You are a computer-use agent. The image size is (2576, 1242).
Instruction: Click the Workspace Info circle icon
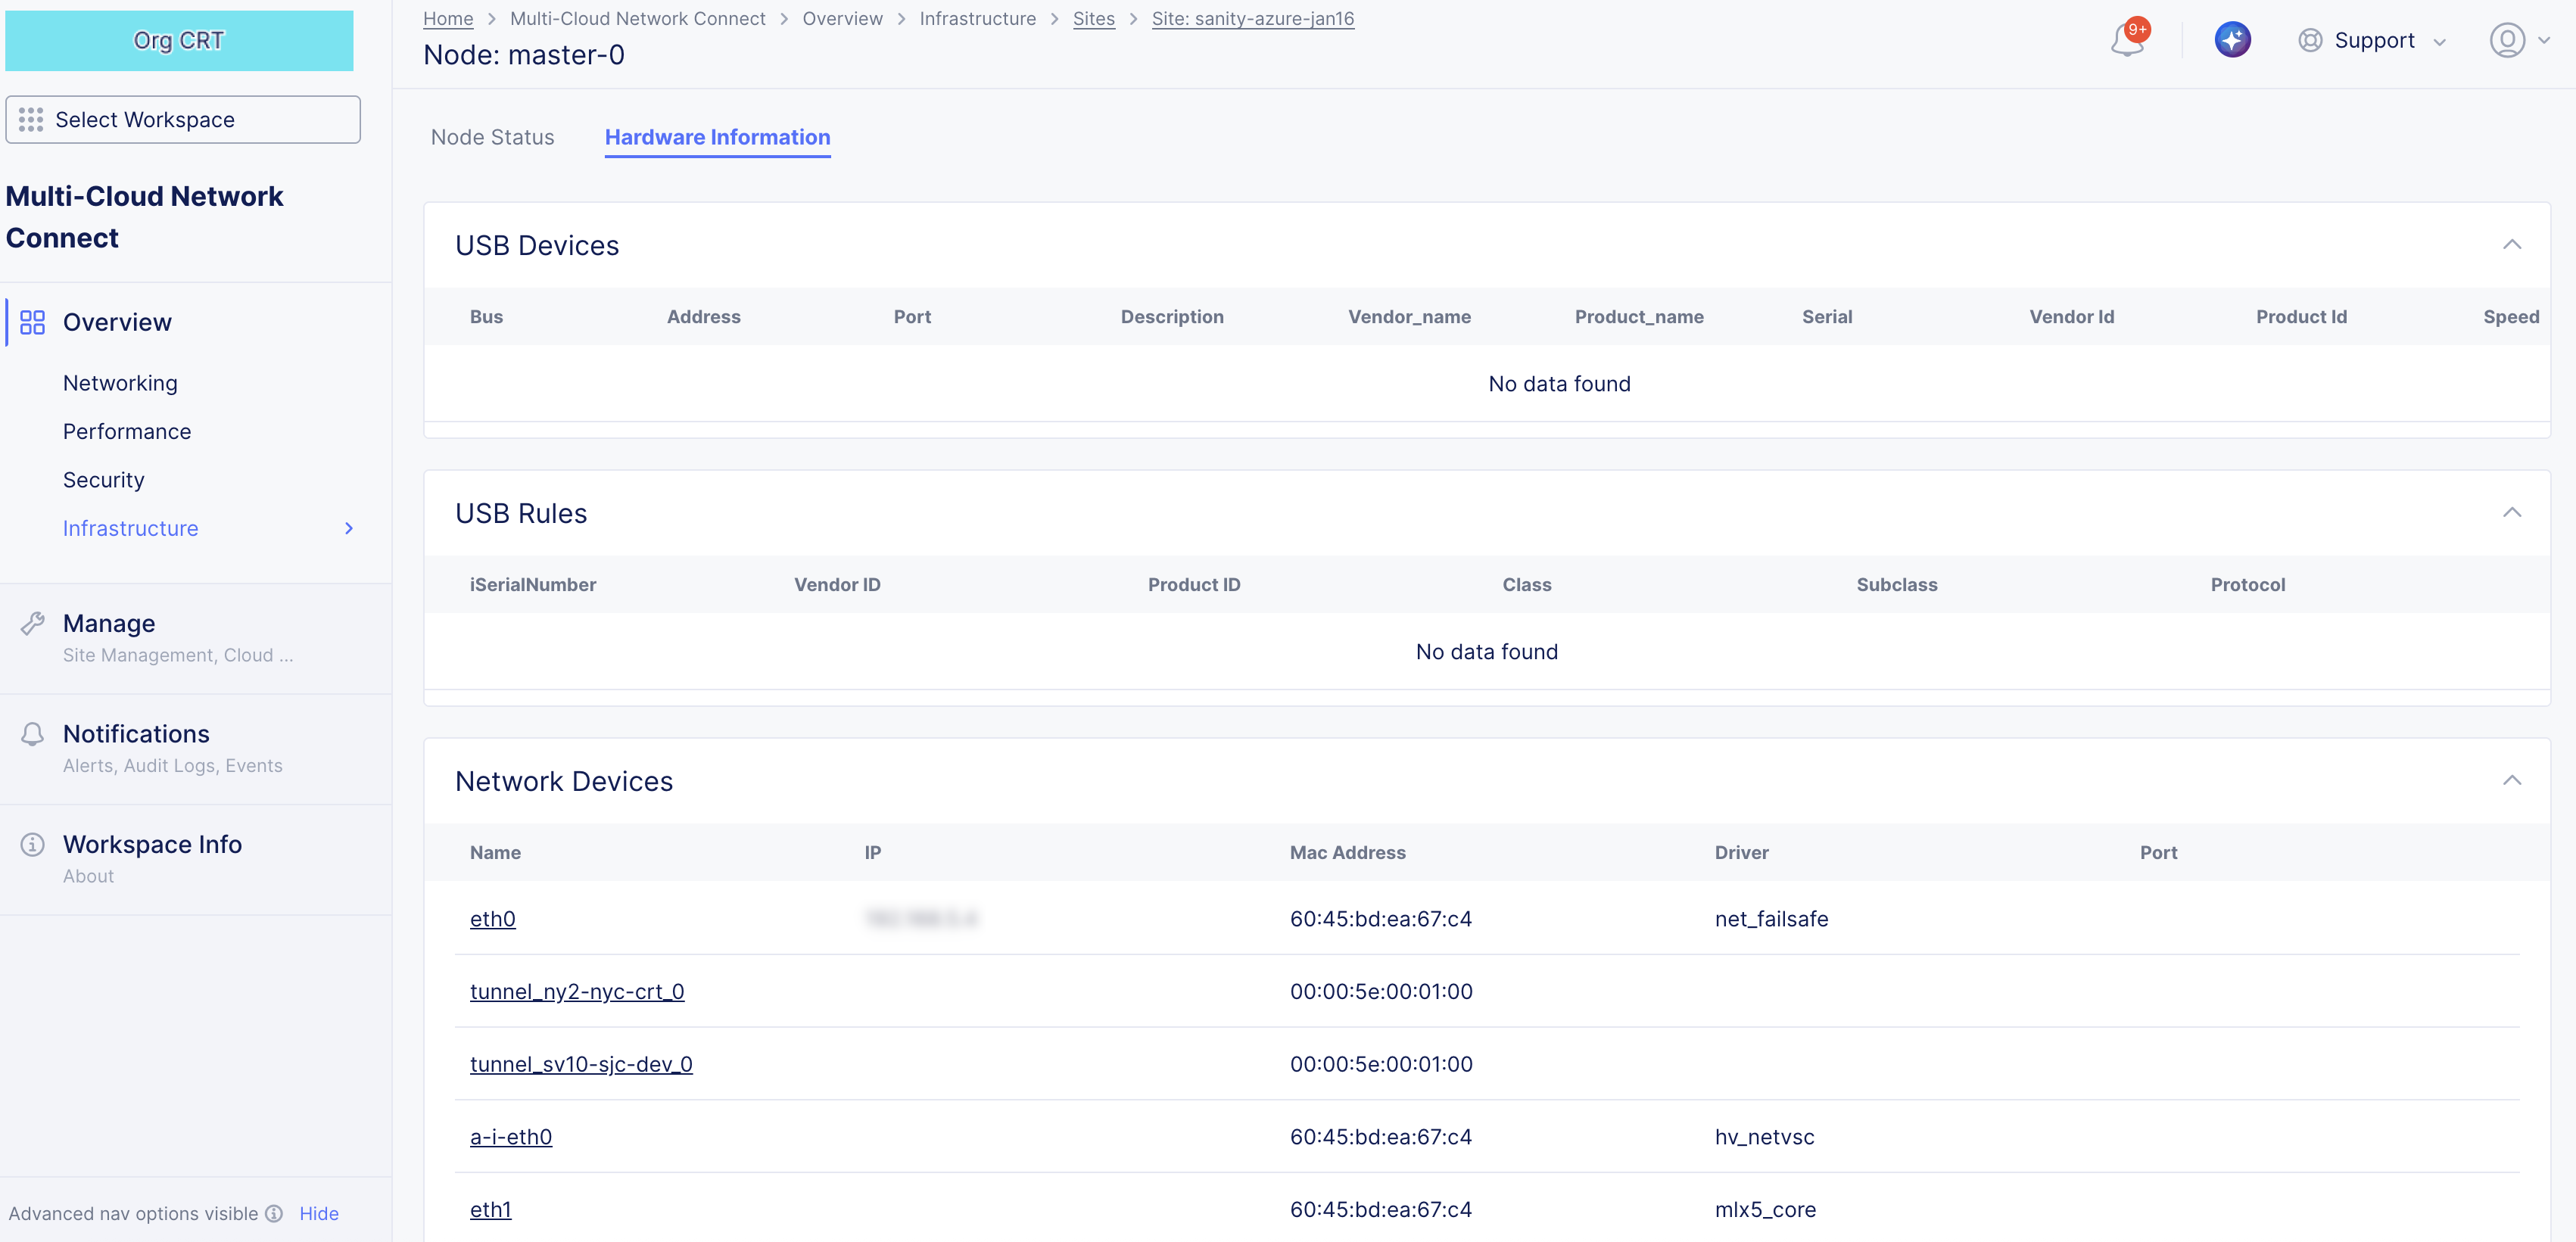tap(32, 844)
